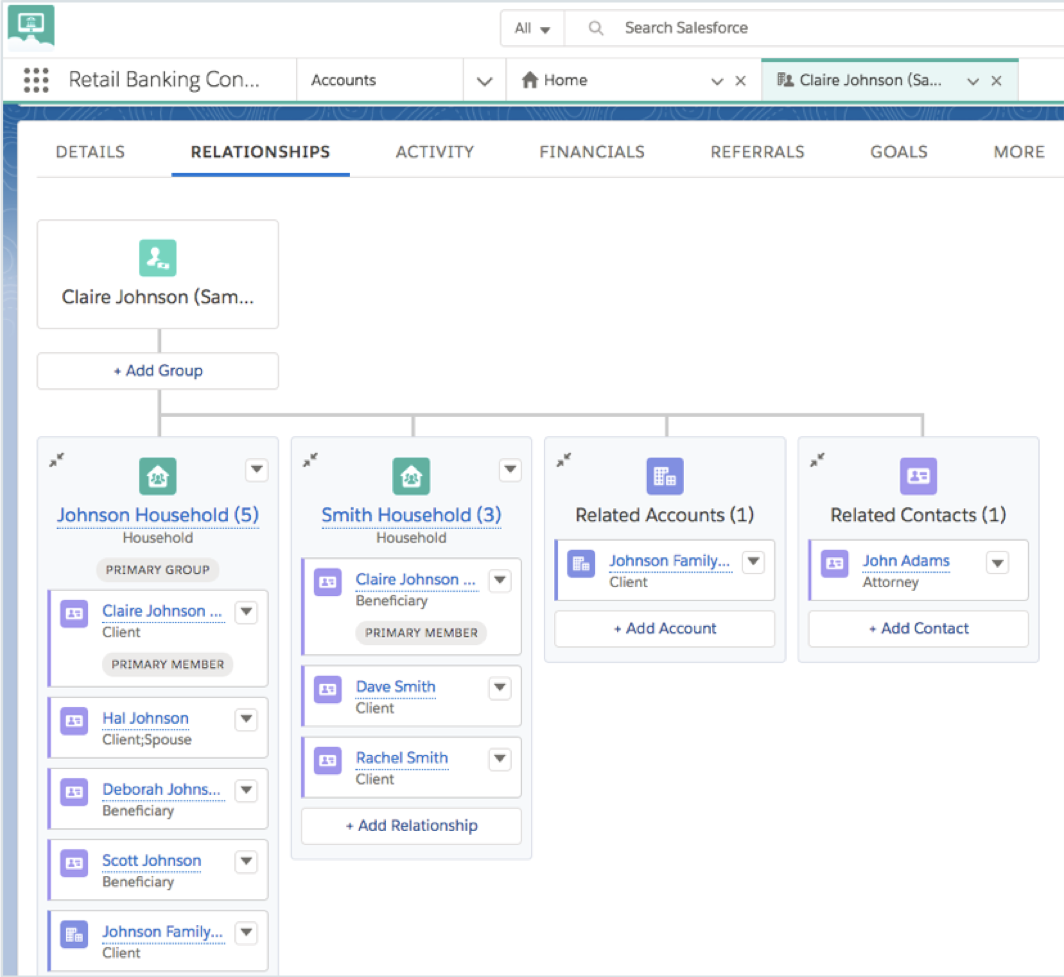Click the Smith Household group icon
1064x977 pixels.
click(411, 477)
